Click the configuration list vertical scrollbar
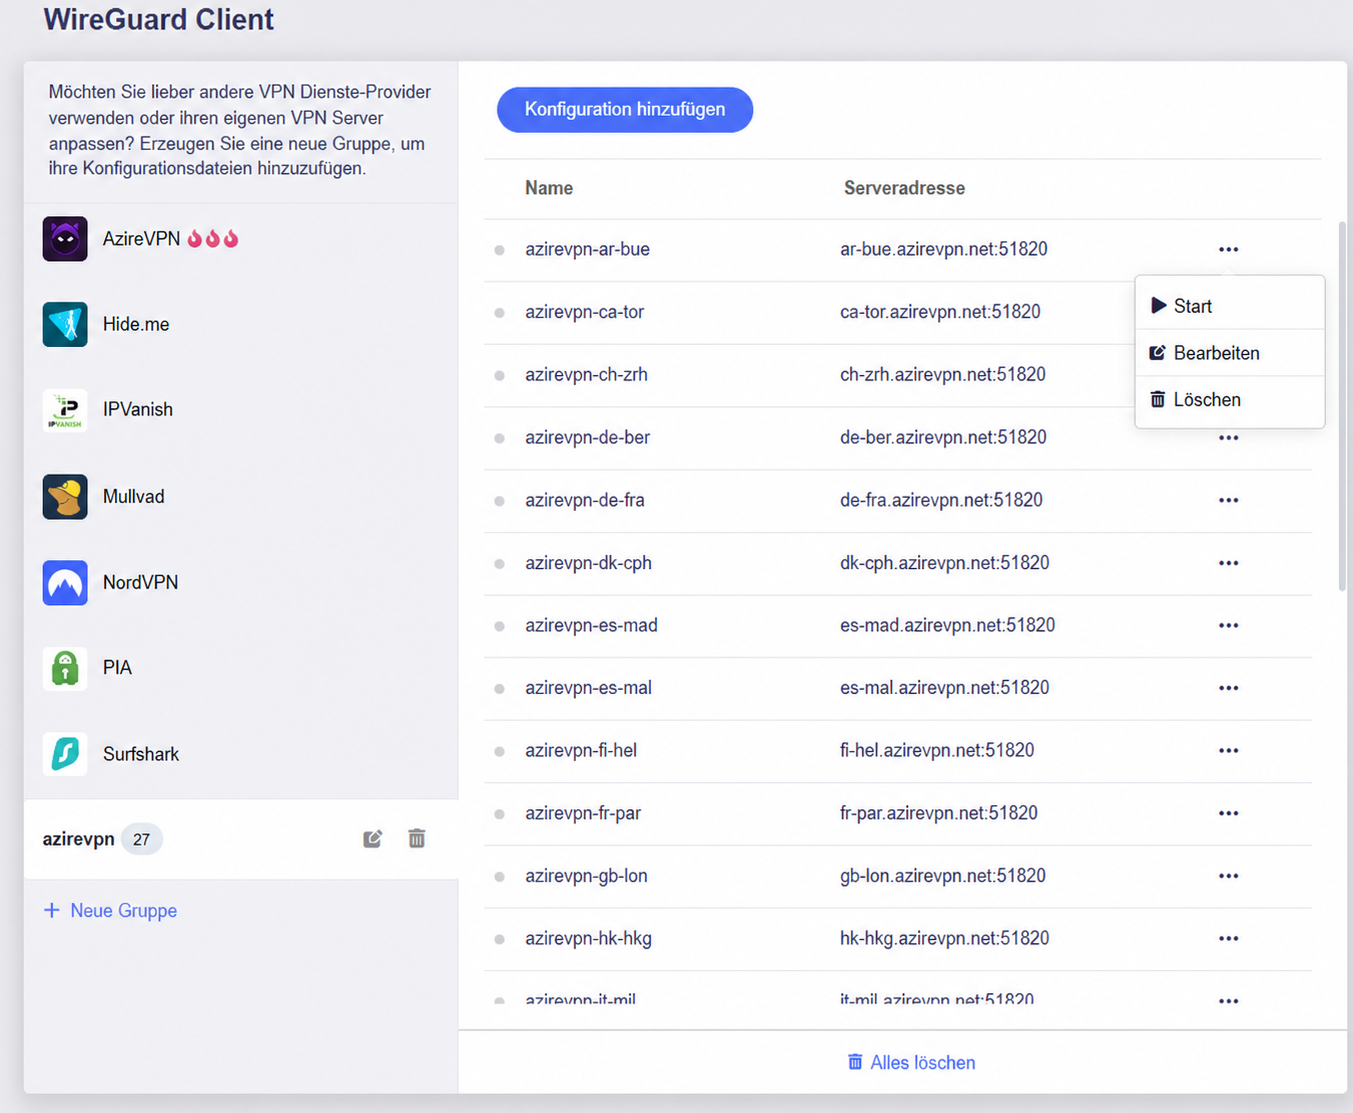The height and width of the screenshot is (1113, 1353). [1342, 407]
